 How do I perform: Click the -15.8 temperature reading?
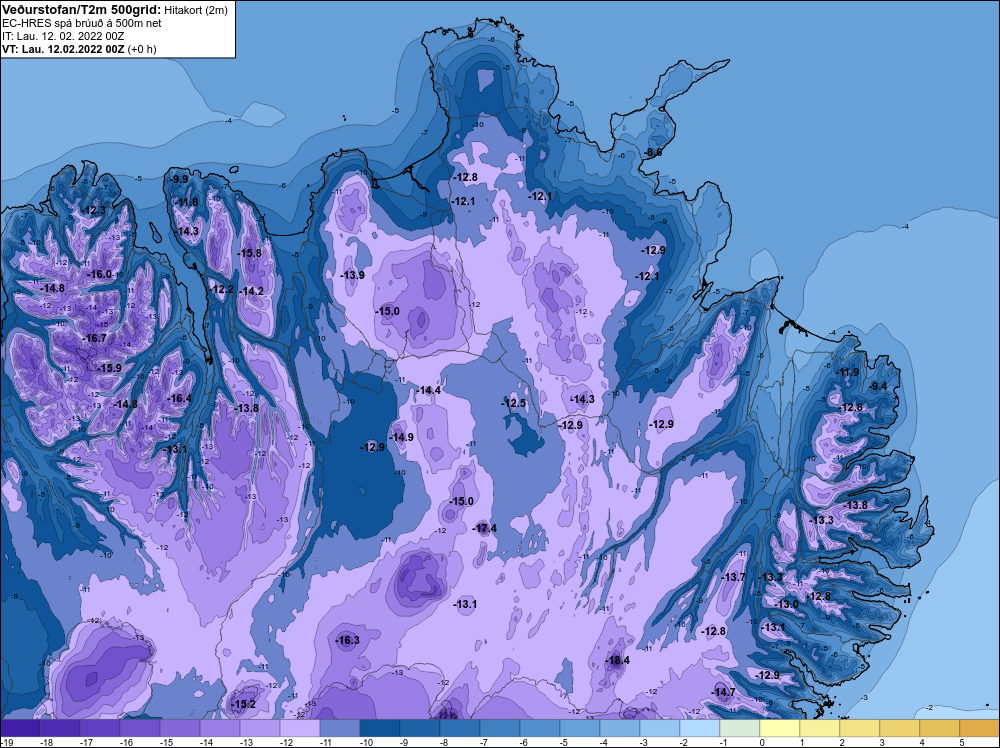250,253
